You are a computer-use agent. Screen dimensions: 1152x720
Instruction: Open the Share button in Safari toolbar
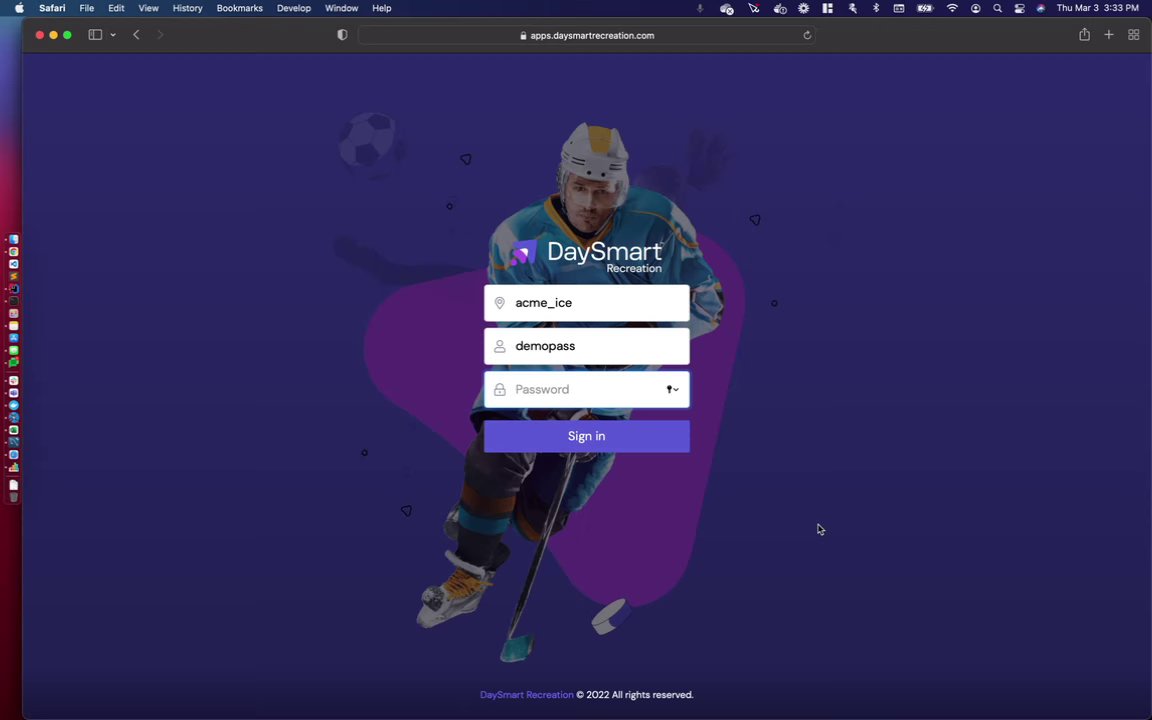pyautogui.click(x=1084, y=35)
